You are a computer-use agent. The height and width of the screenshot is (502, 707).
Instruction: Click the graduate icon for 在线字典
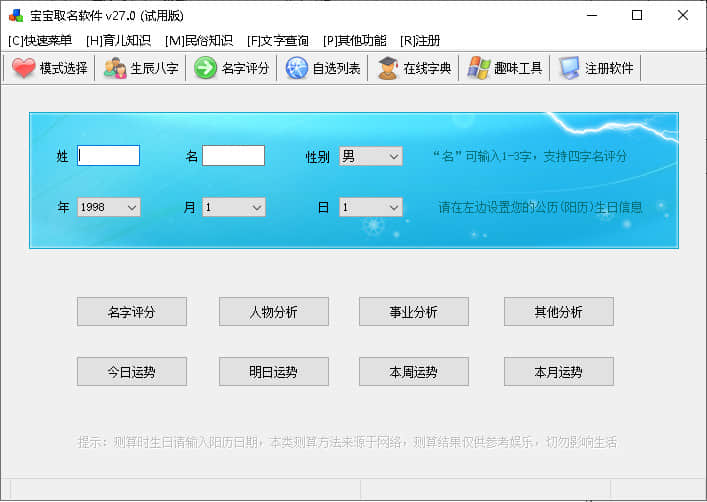388,68
